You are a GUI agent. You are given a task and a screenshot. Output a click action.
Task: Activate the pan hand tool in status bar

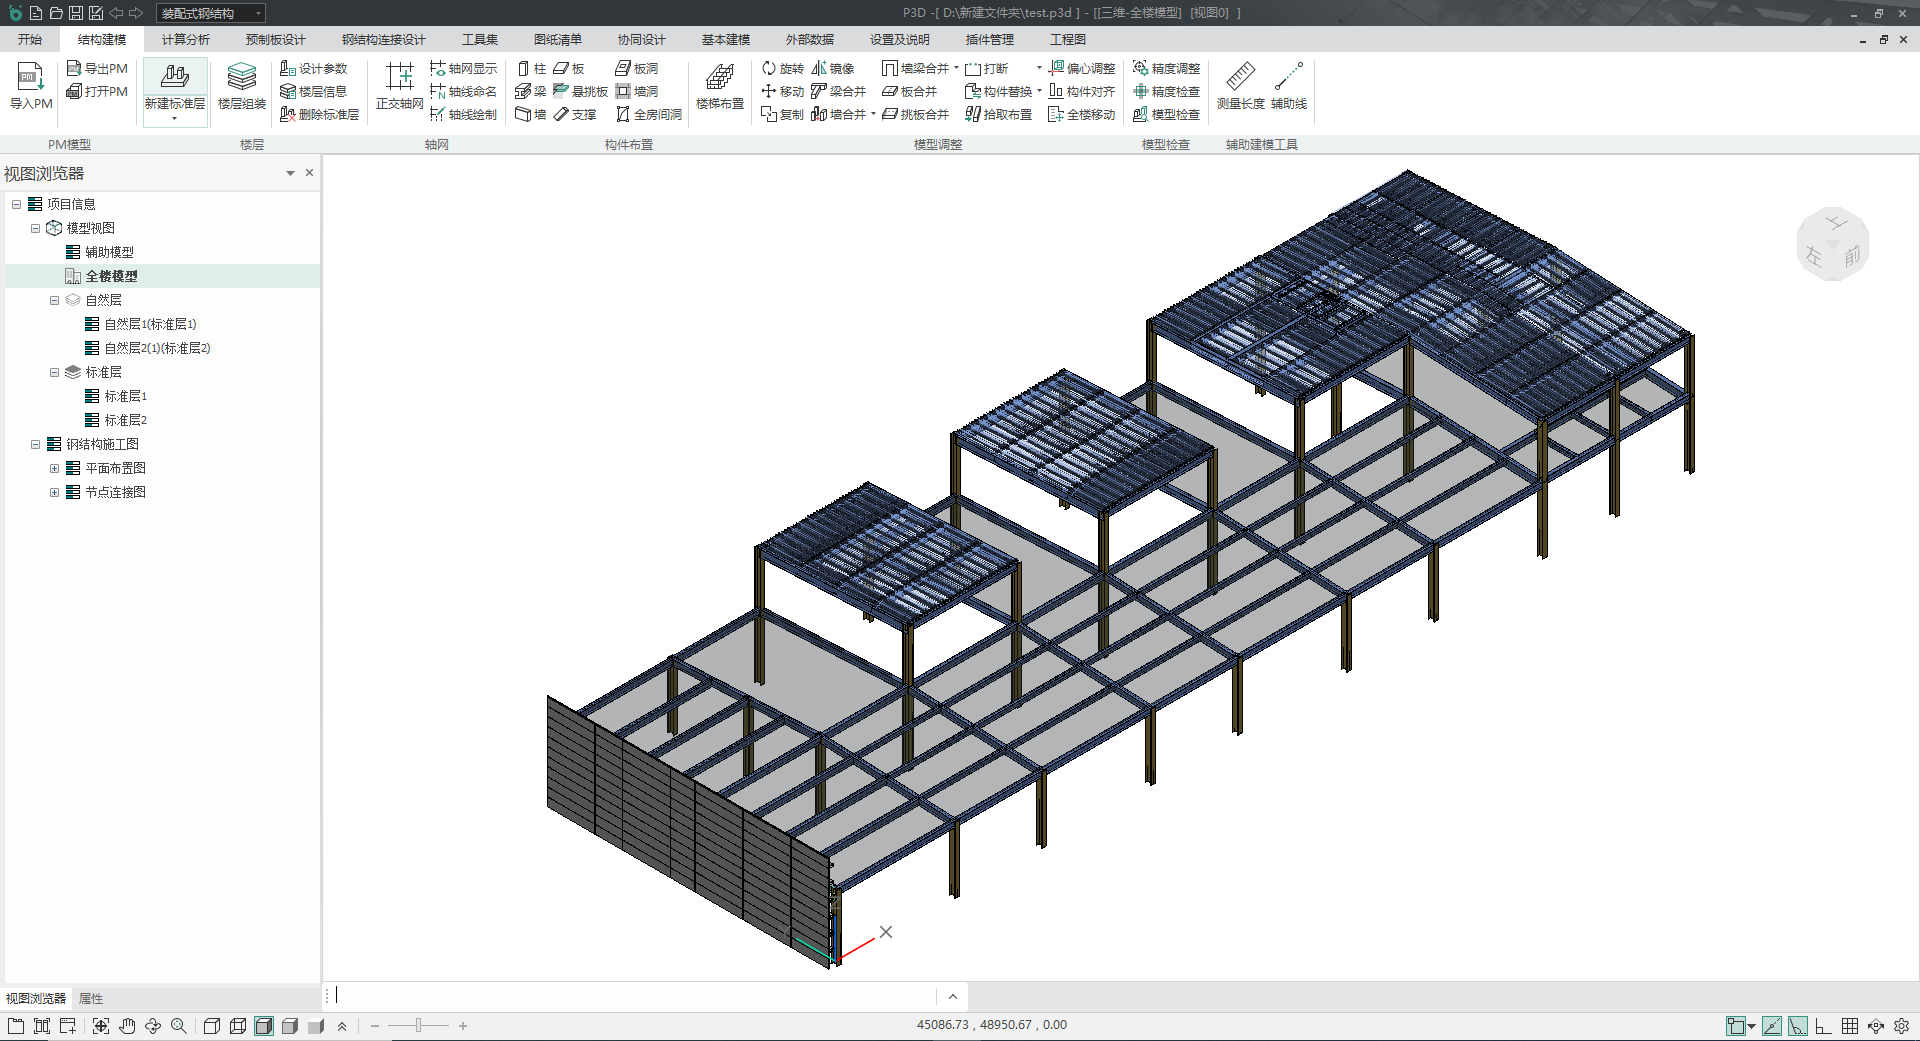coord(127,1026)
